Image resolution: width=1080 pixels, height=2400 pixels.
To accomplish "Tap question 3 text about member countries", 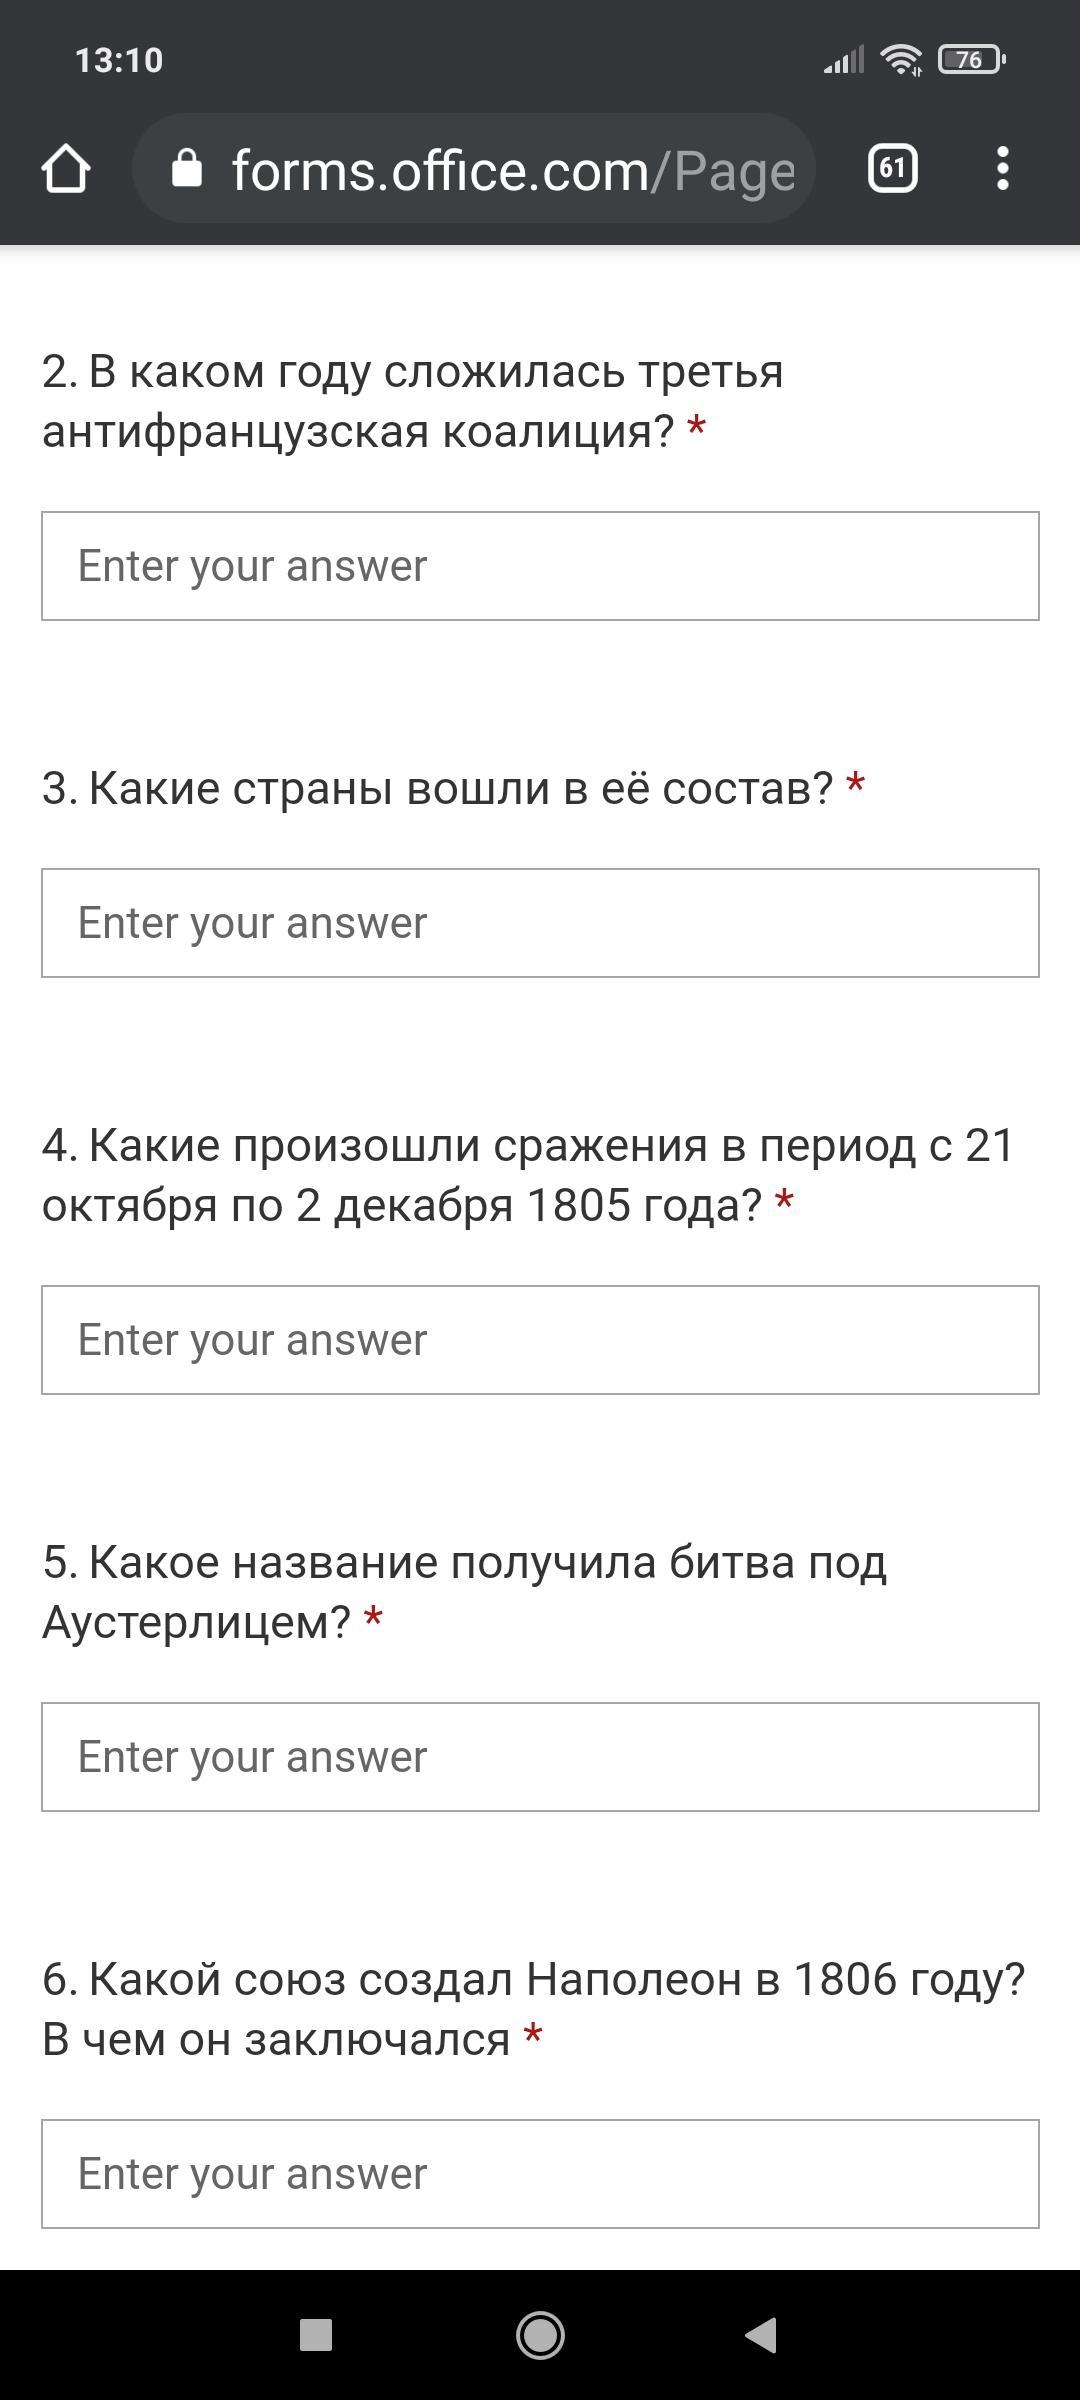I will click(x=438, y=788).
